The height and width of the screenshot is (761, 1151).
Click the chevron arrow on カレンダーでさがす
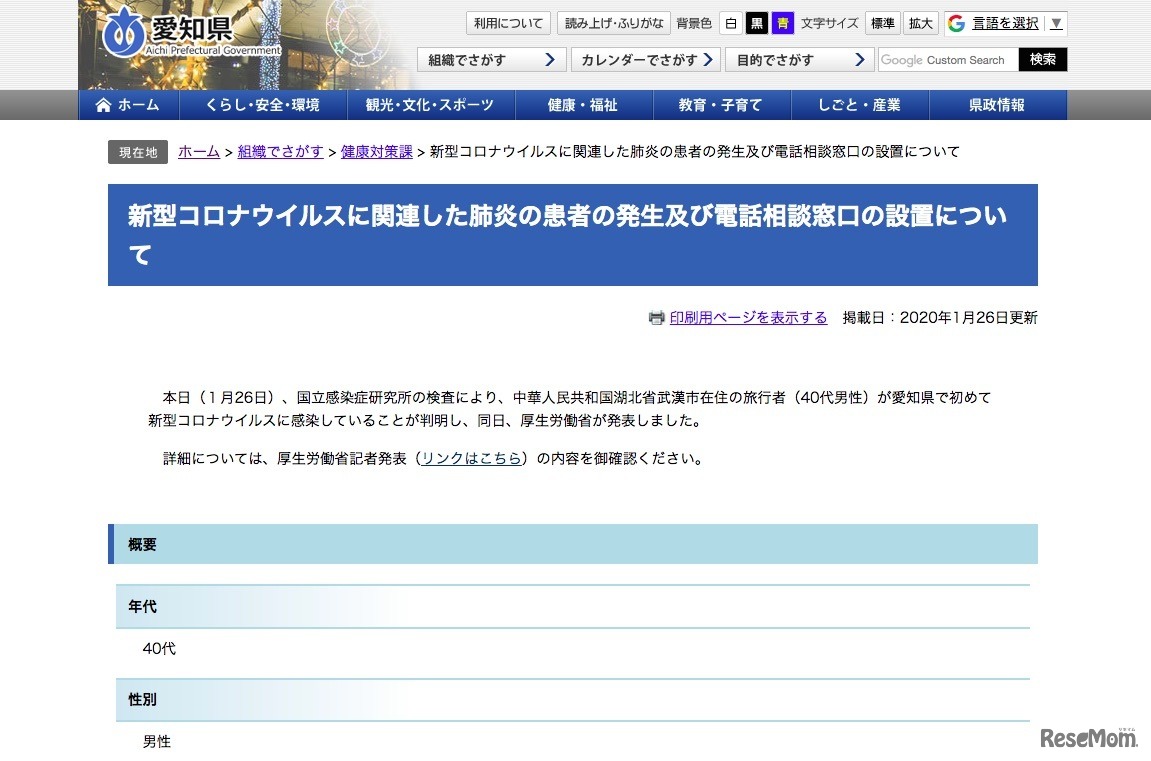(709, 59)
